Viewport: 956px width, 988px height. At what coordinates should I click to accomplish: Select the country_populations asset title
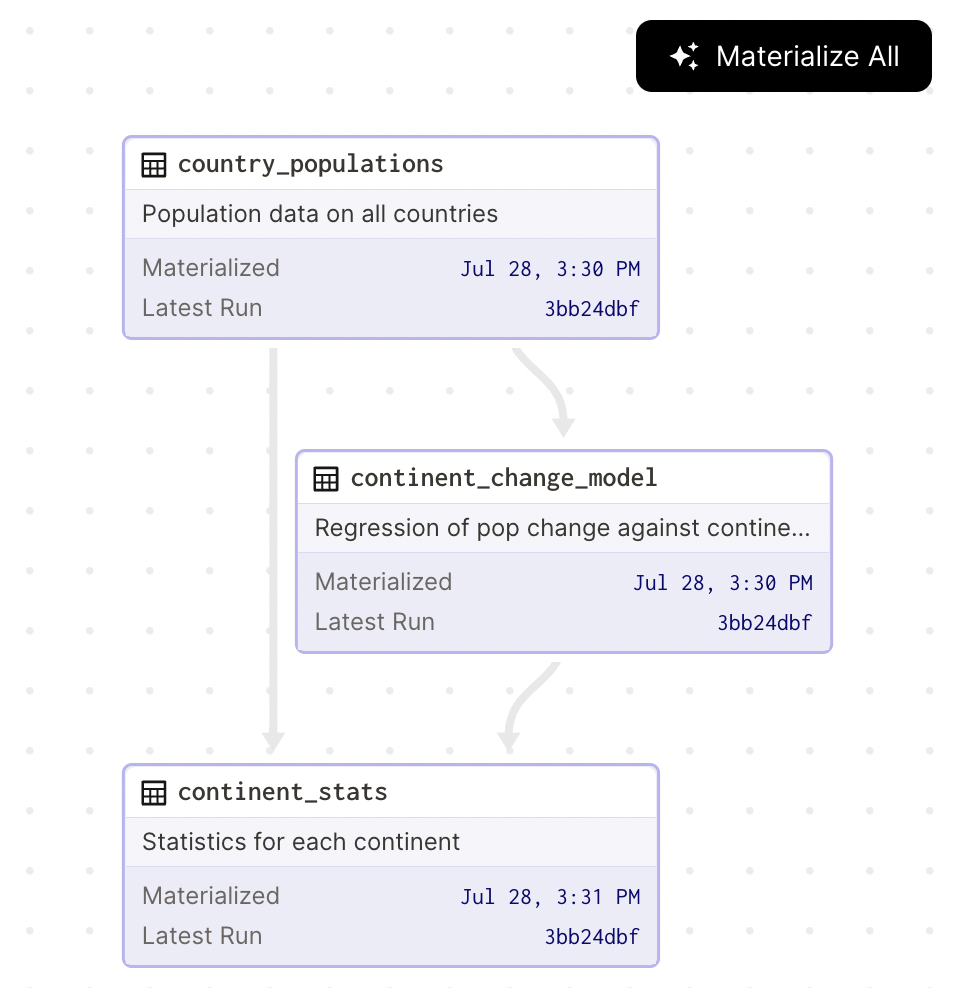click(310, 164)
